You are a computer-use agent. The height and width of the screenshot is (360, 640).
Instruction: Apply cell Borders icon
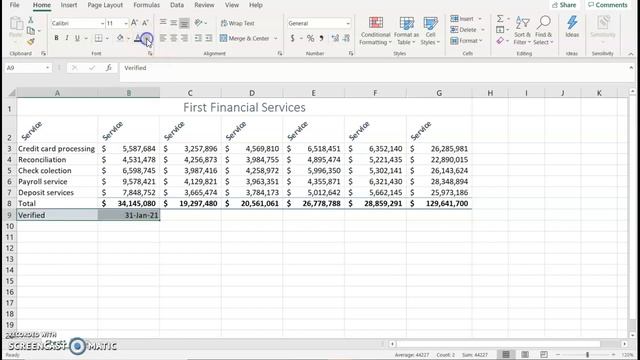(98, 38)
